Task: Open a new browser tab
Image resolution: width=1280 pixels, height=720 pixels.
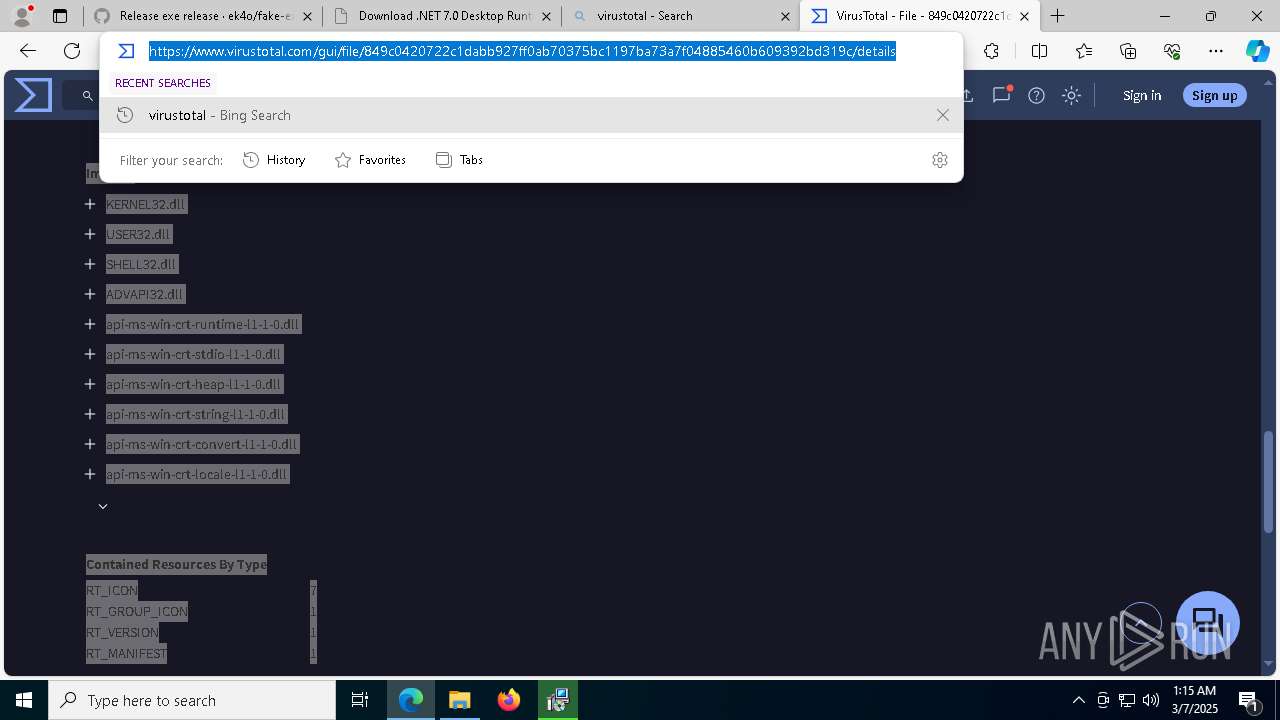Action: click(1058, 16)
